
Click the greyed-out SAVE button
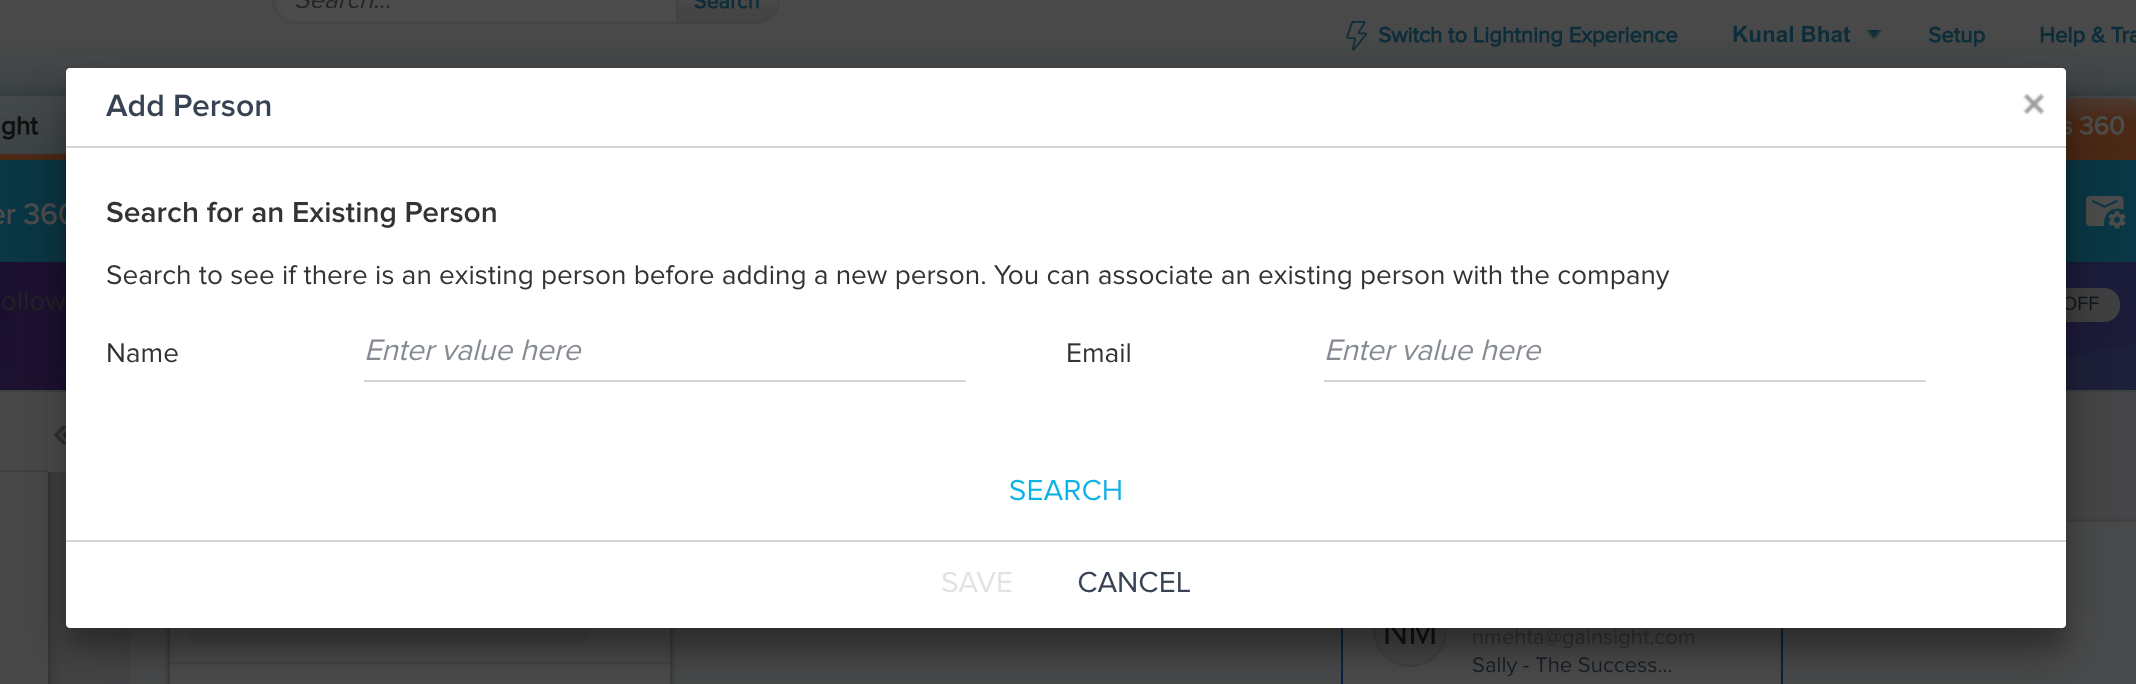(977, 582)
